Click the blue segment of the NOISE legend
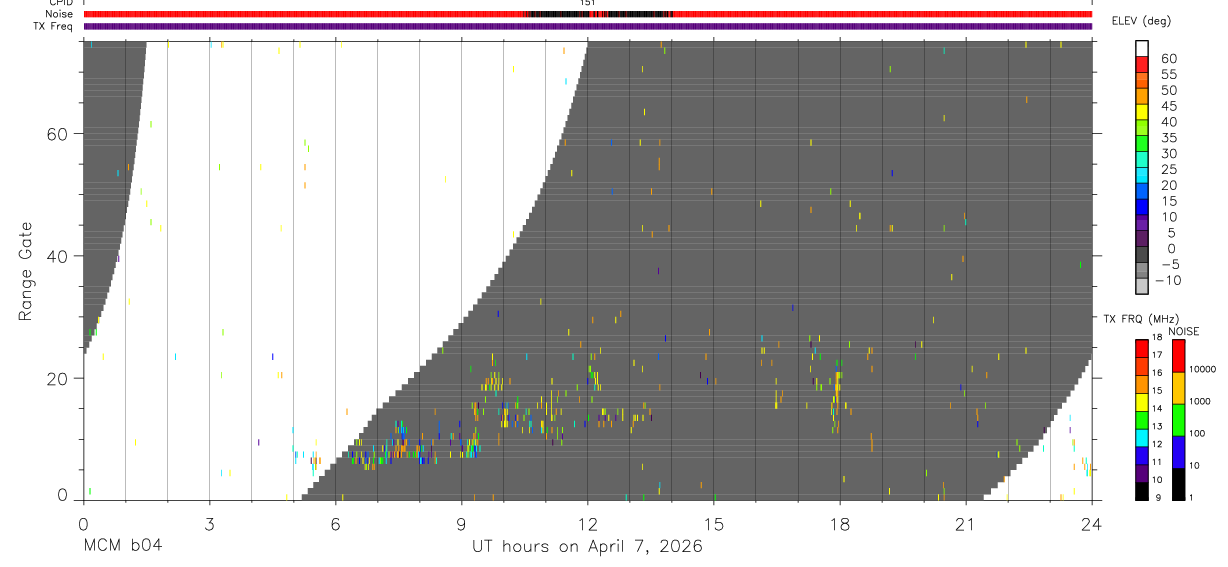The height and width of the screenshot is (567, 1228). [x=1178, y=451]
